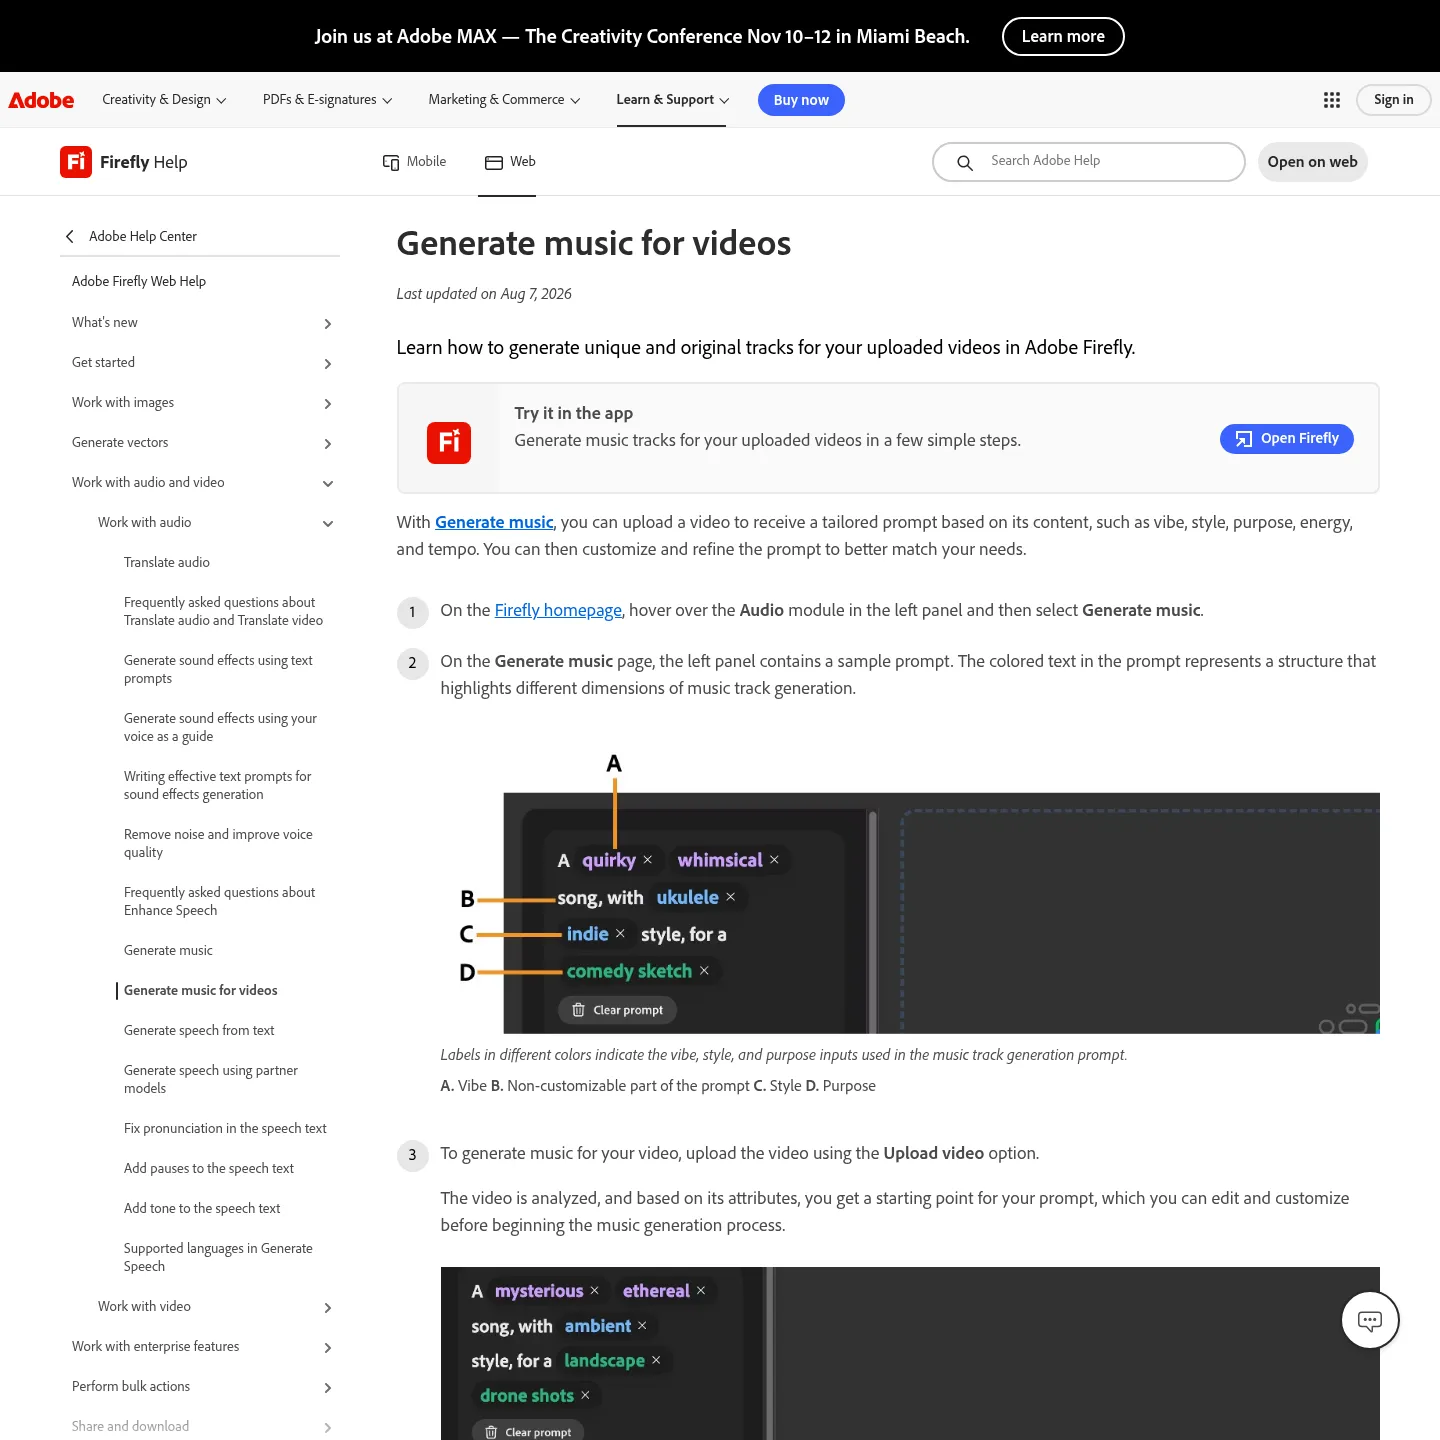Screen dimensions: 1440x1440
Task: Open Add pauses to the speech text
Action: [209, 1168]
